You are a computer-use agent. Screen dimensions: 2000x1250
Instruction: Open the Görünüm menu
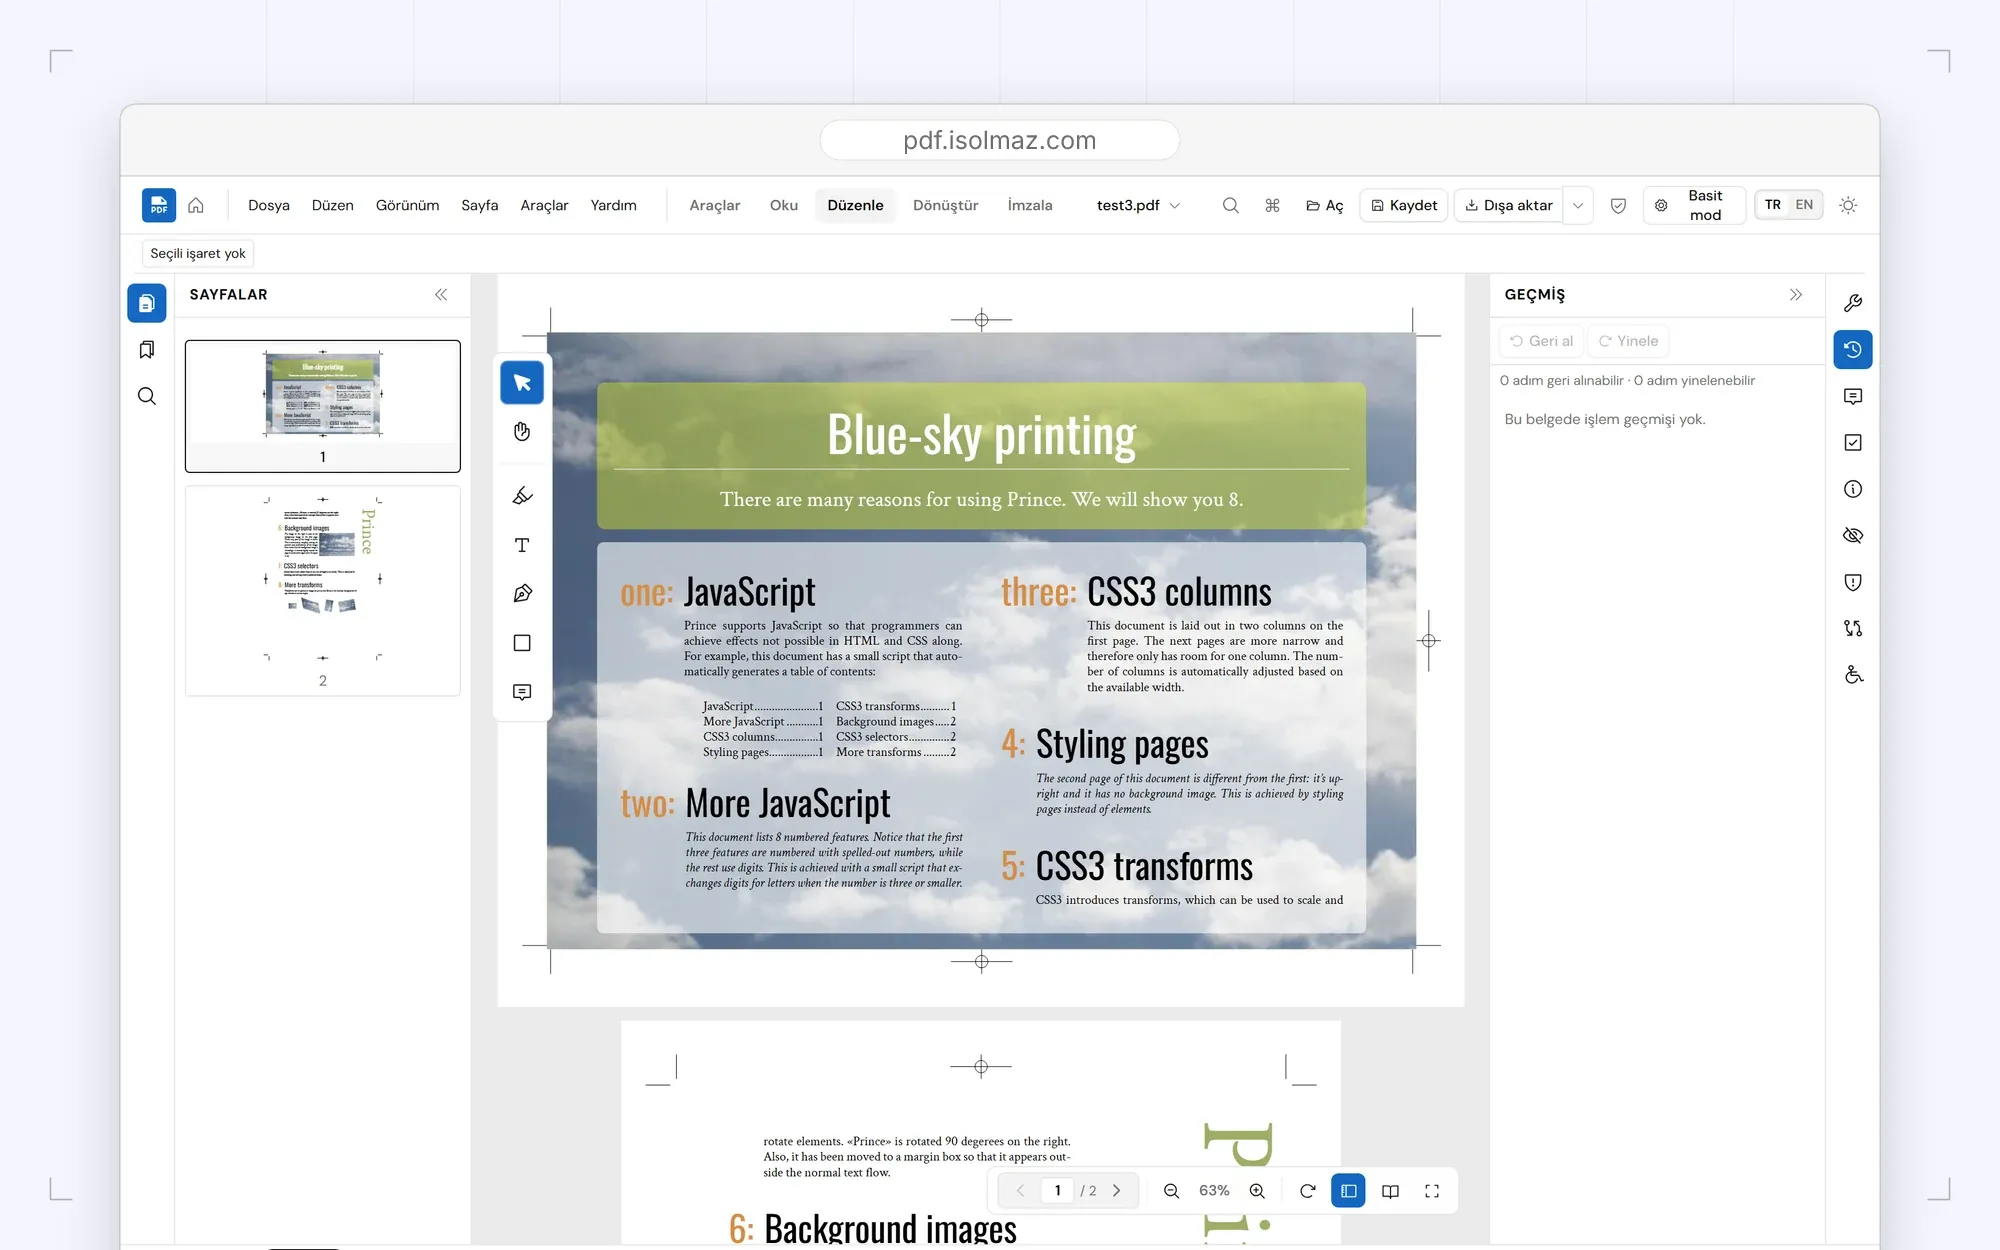(407, 205)
